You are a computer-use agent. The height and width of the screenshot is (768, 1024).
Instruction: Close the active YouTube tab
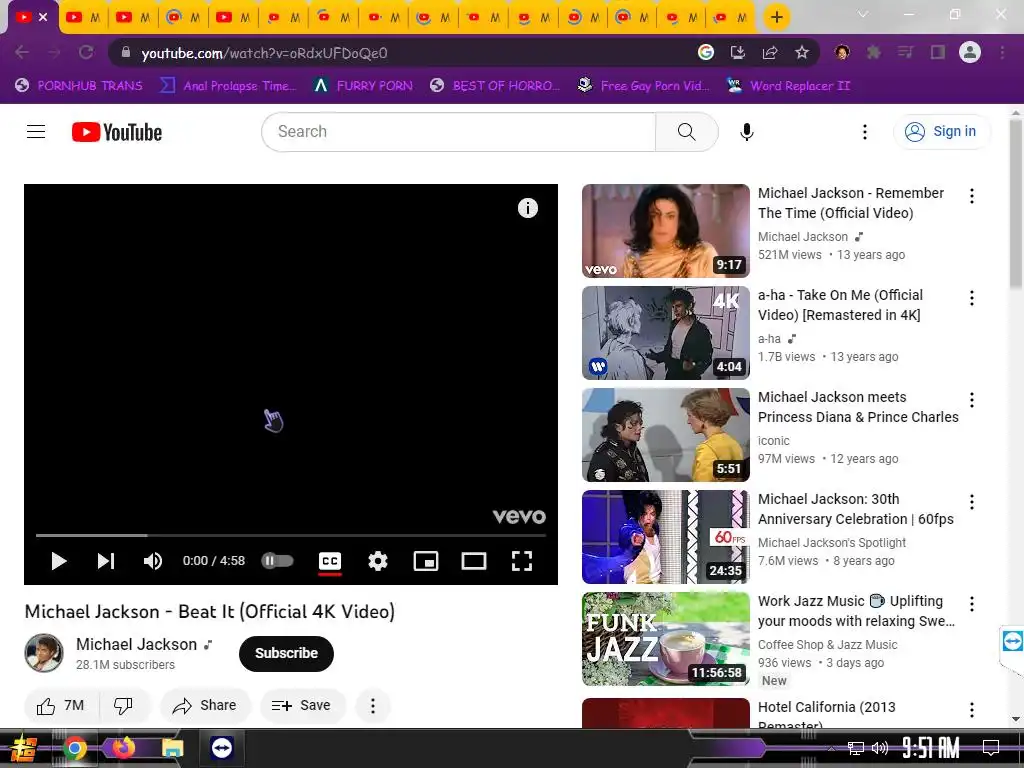tap(43, 17)
